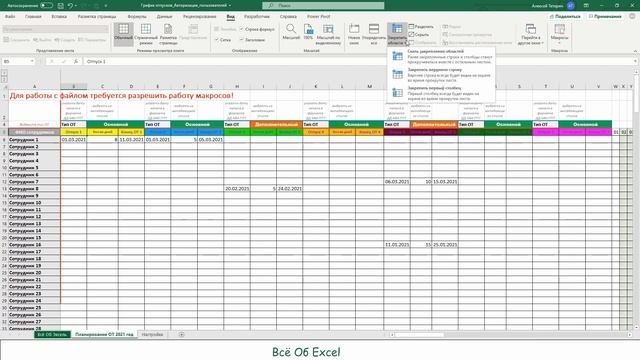Switch to Страничный режим page break view
This screenshot has height=360, width=640.
(x=146, y=34)
